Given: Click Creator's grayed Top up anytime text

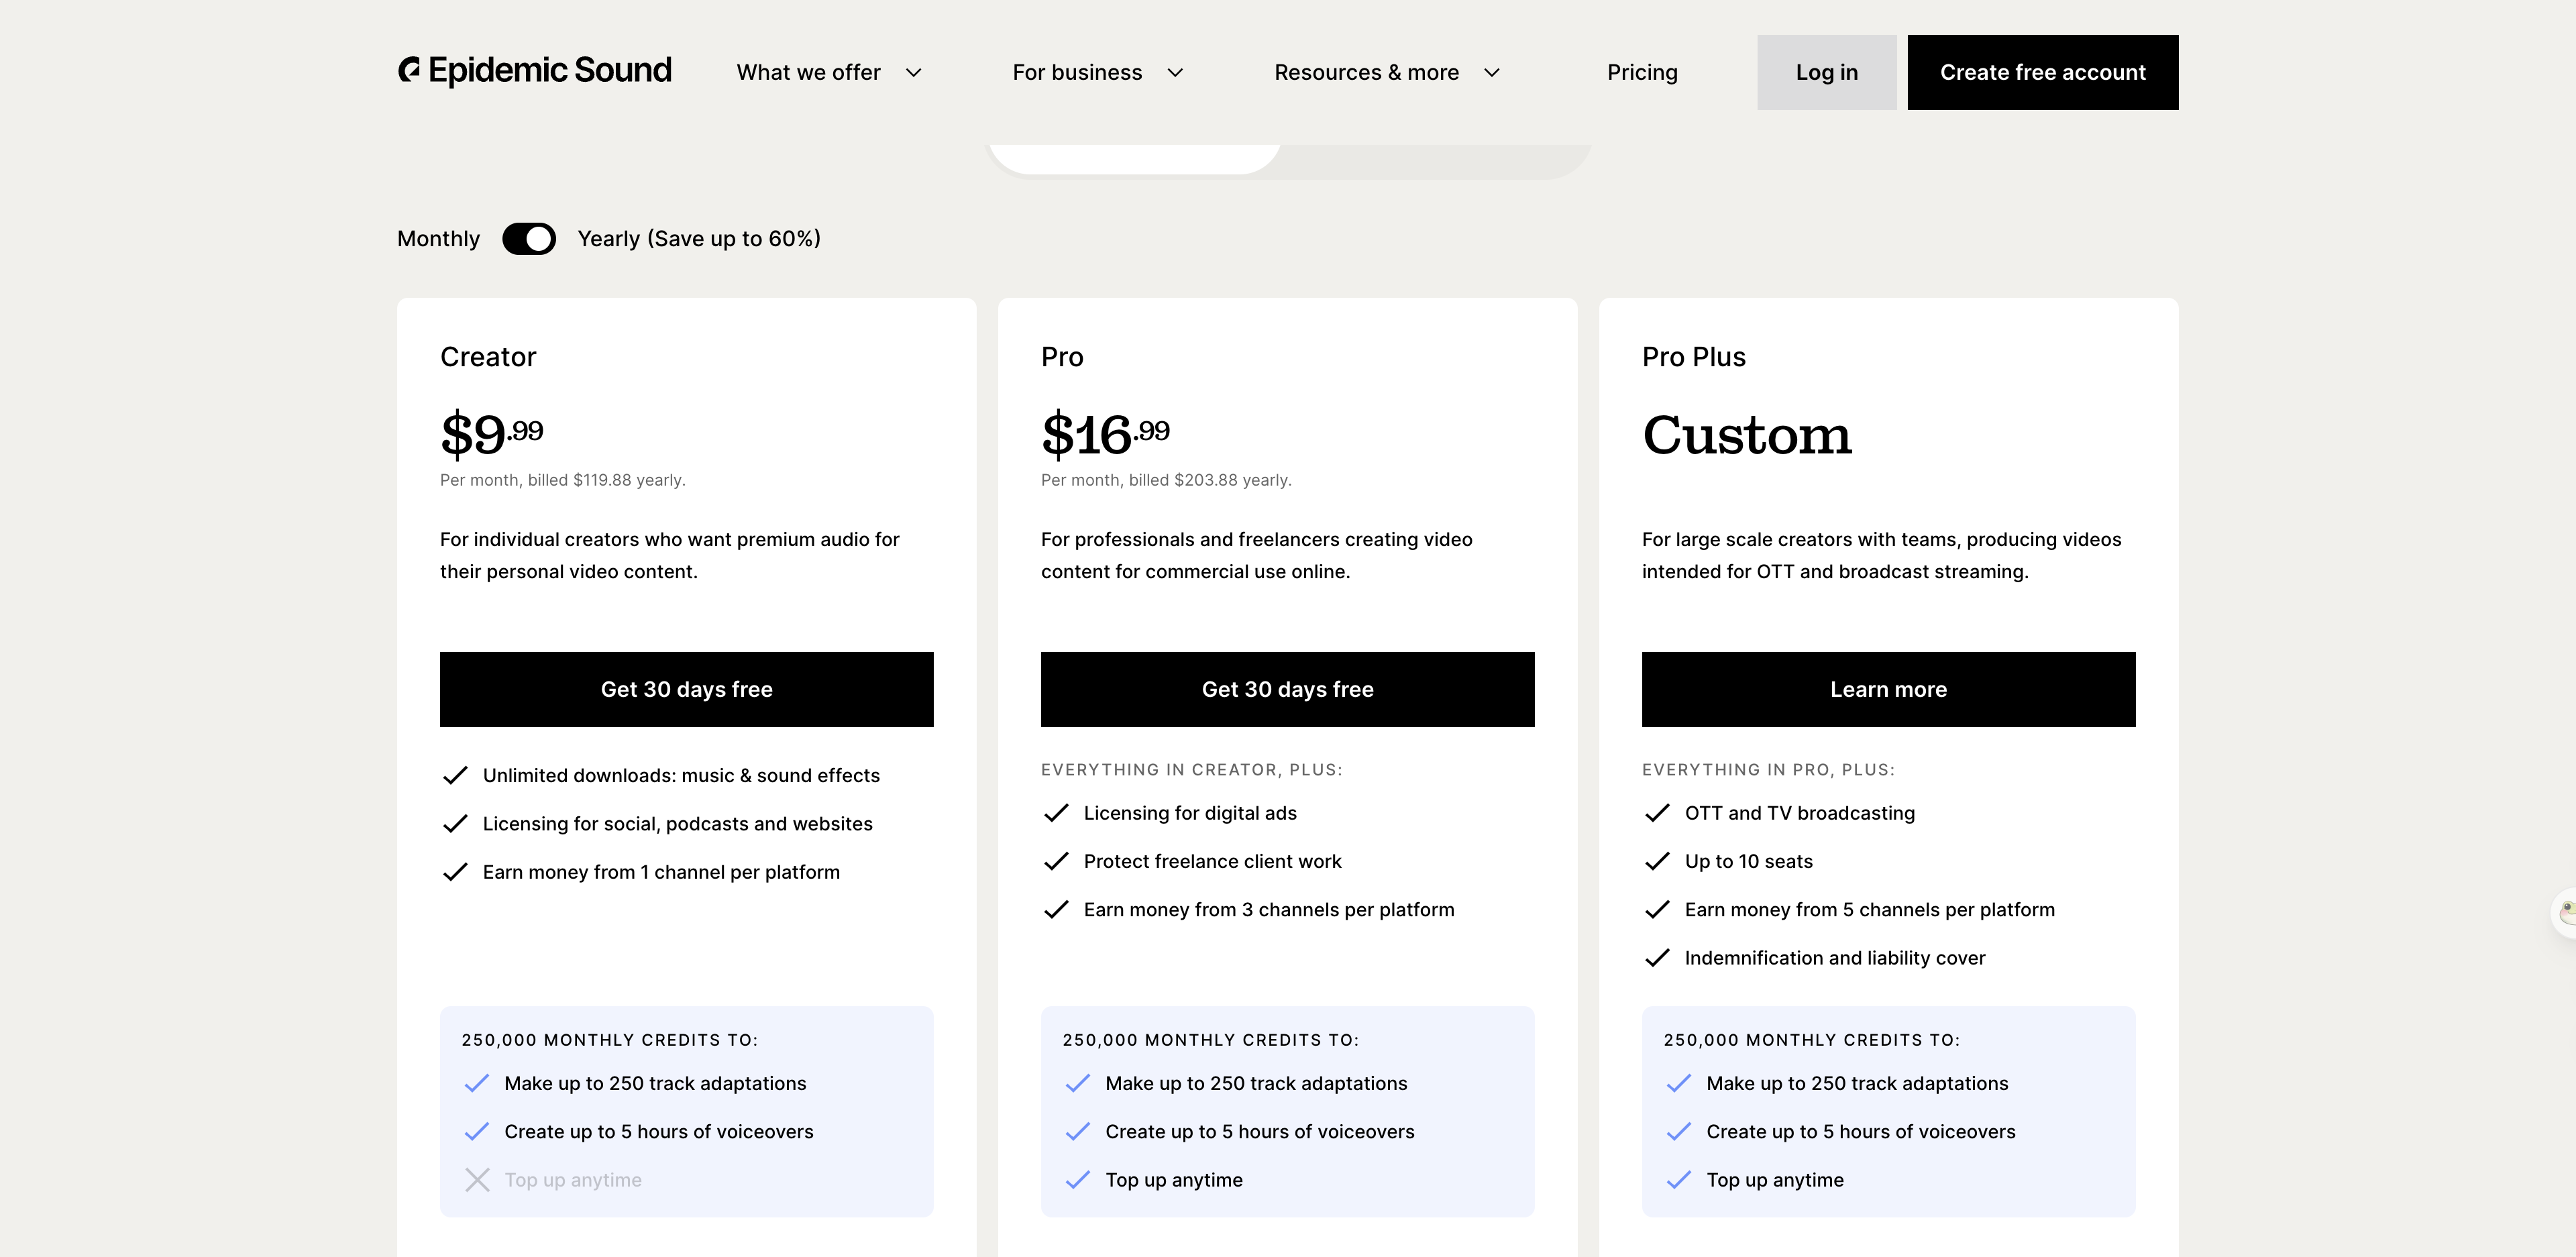Looking at the screenshot, I should tap(573, 1180).
